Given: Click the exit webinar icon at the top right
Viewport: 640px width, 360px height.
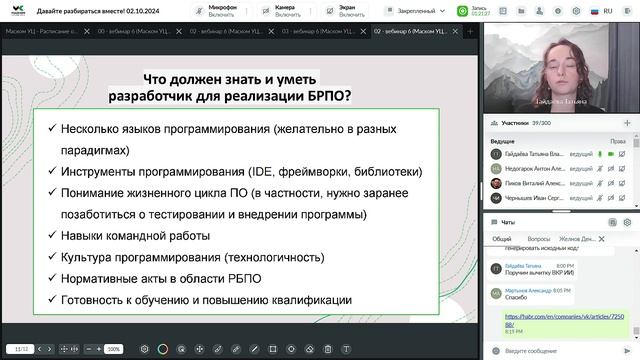Looking at the screenshot, I should pyautogui.click(x=627, y=11).
